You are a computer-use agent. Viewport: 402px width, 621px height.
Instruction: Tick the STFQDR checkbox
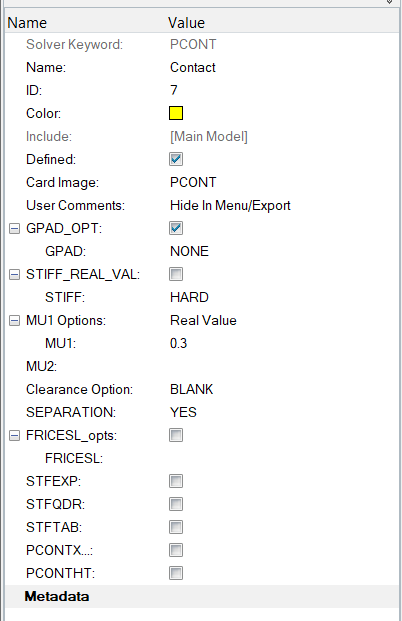176,504
